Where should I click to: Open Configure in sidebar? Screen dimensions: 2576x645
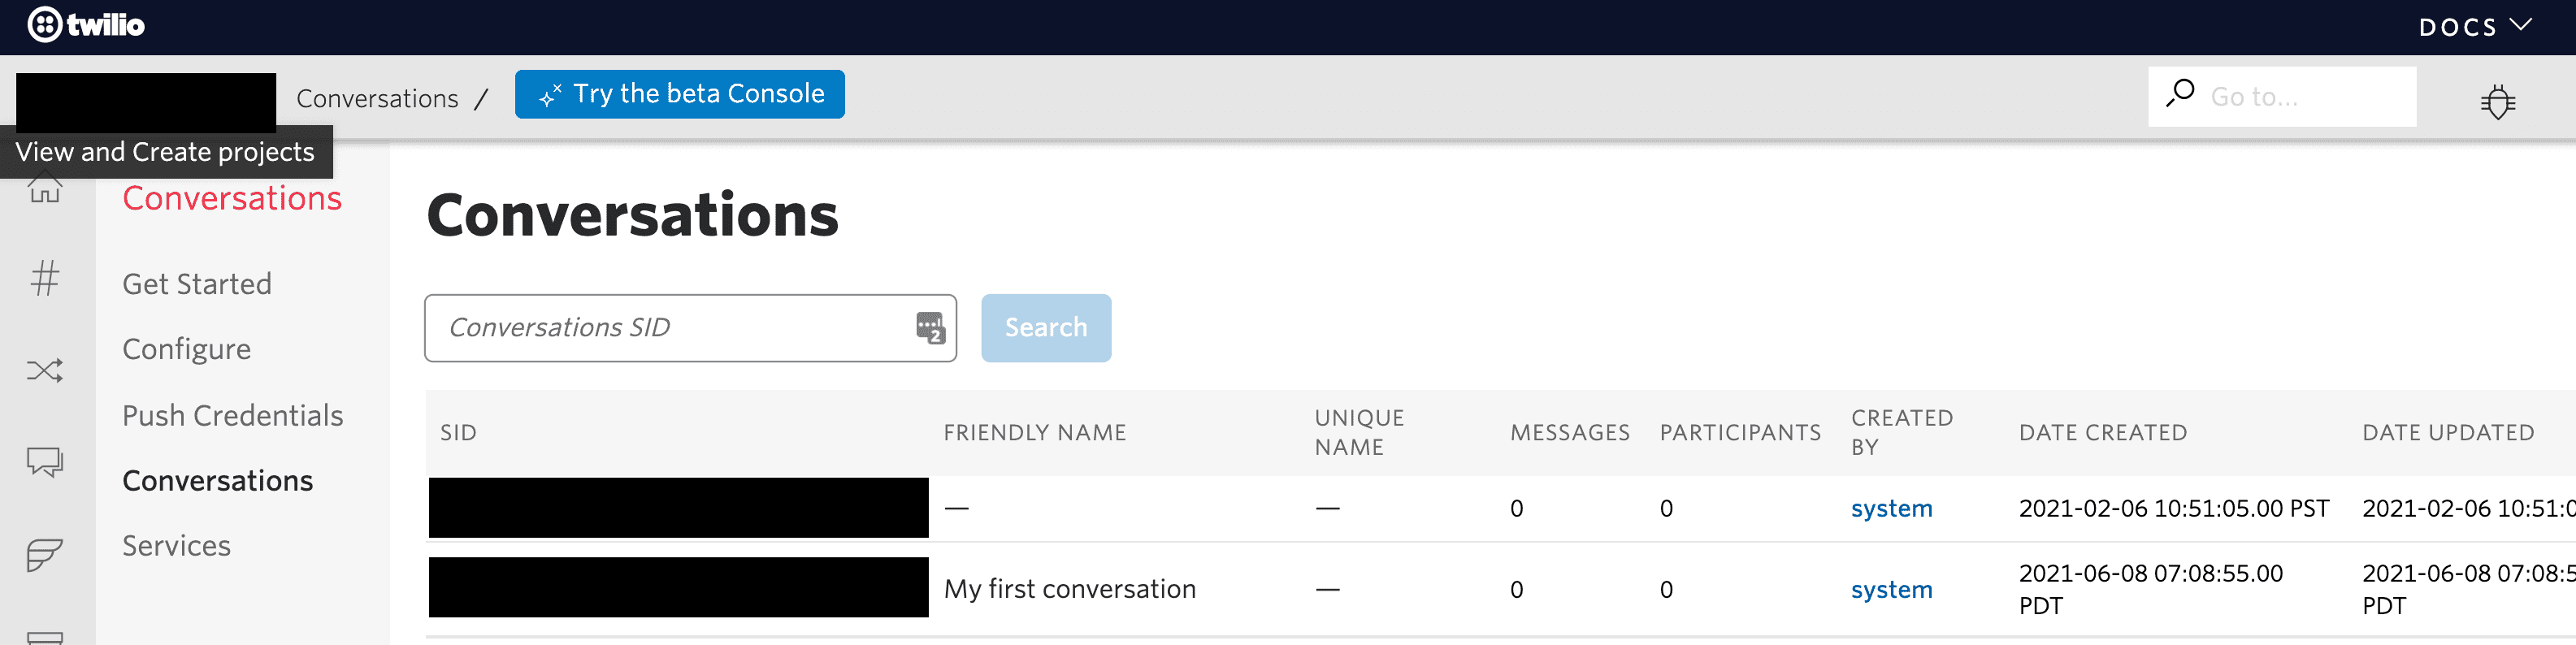186,349
